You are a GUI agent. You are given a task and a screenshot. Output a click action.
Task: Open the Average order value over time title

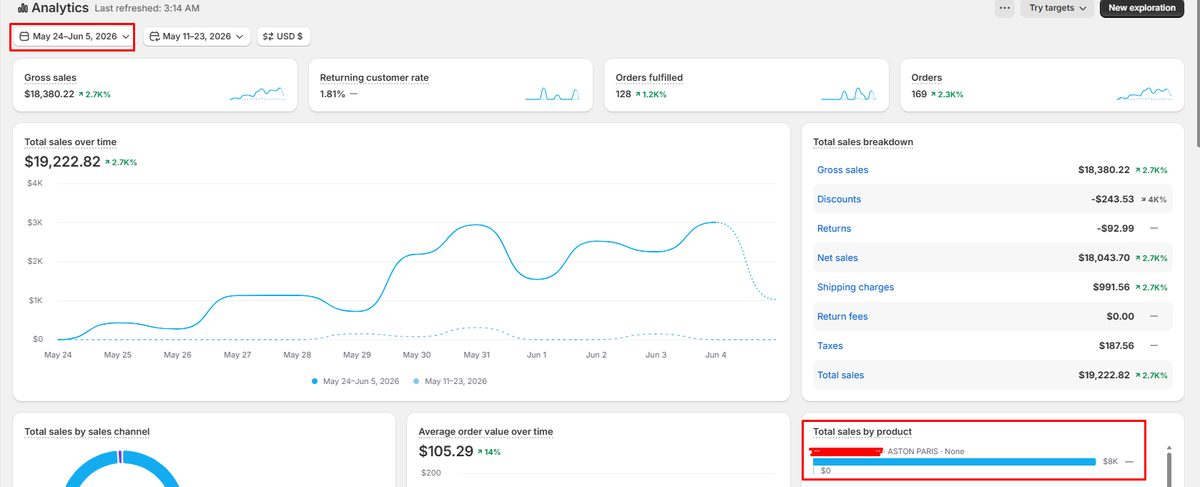tap(486, 432)
